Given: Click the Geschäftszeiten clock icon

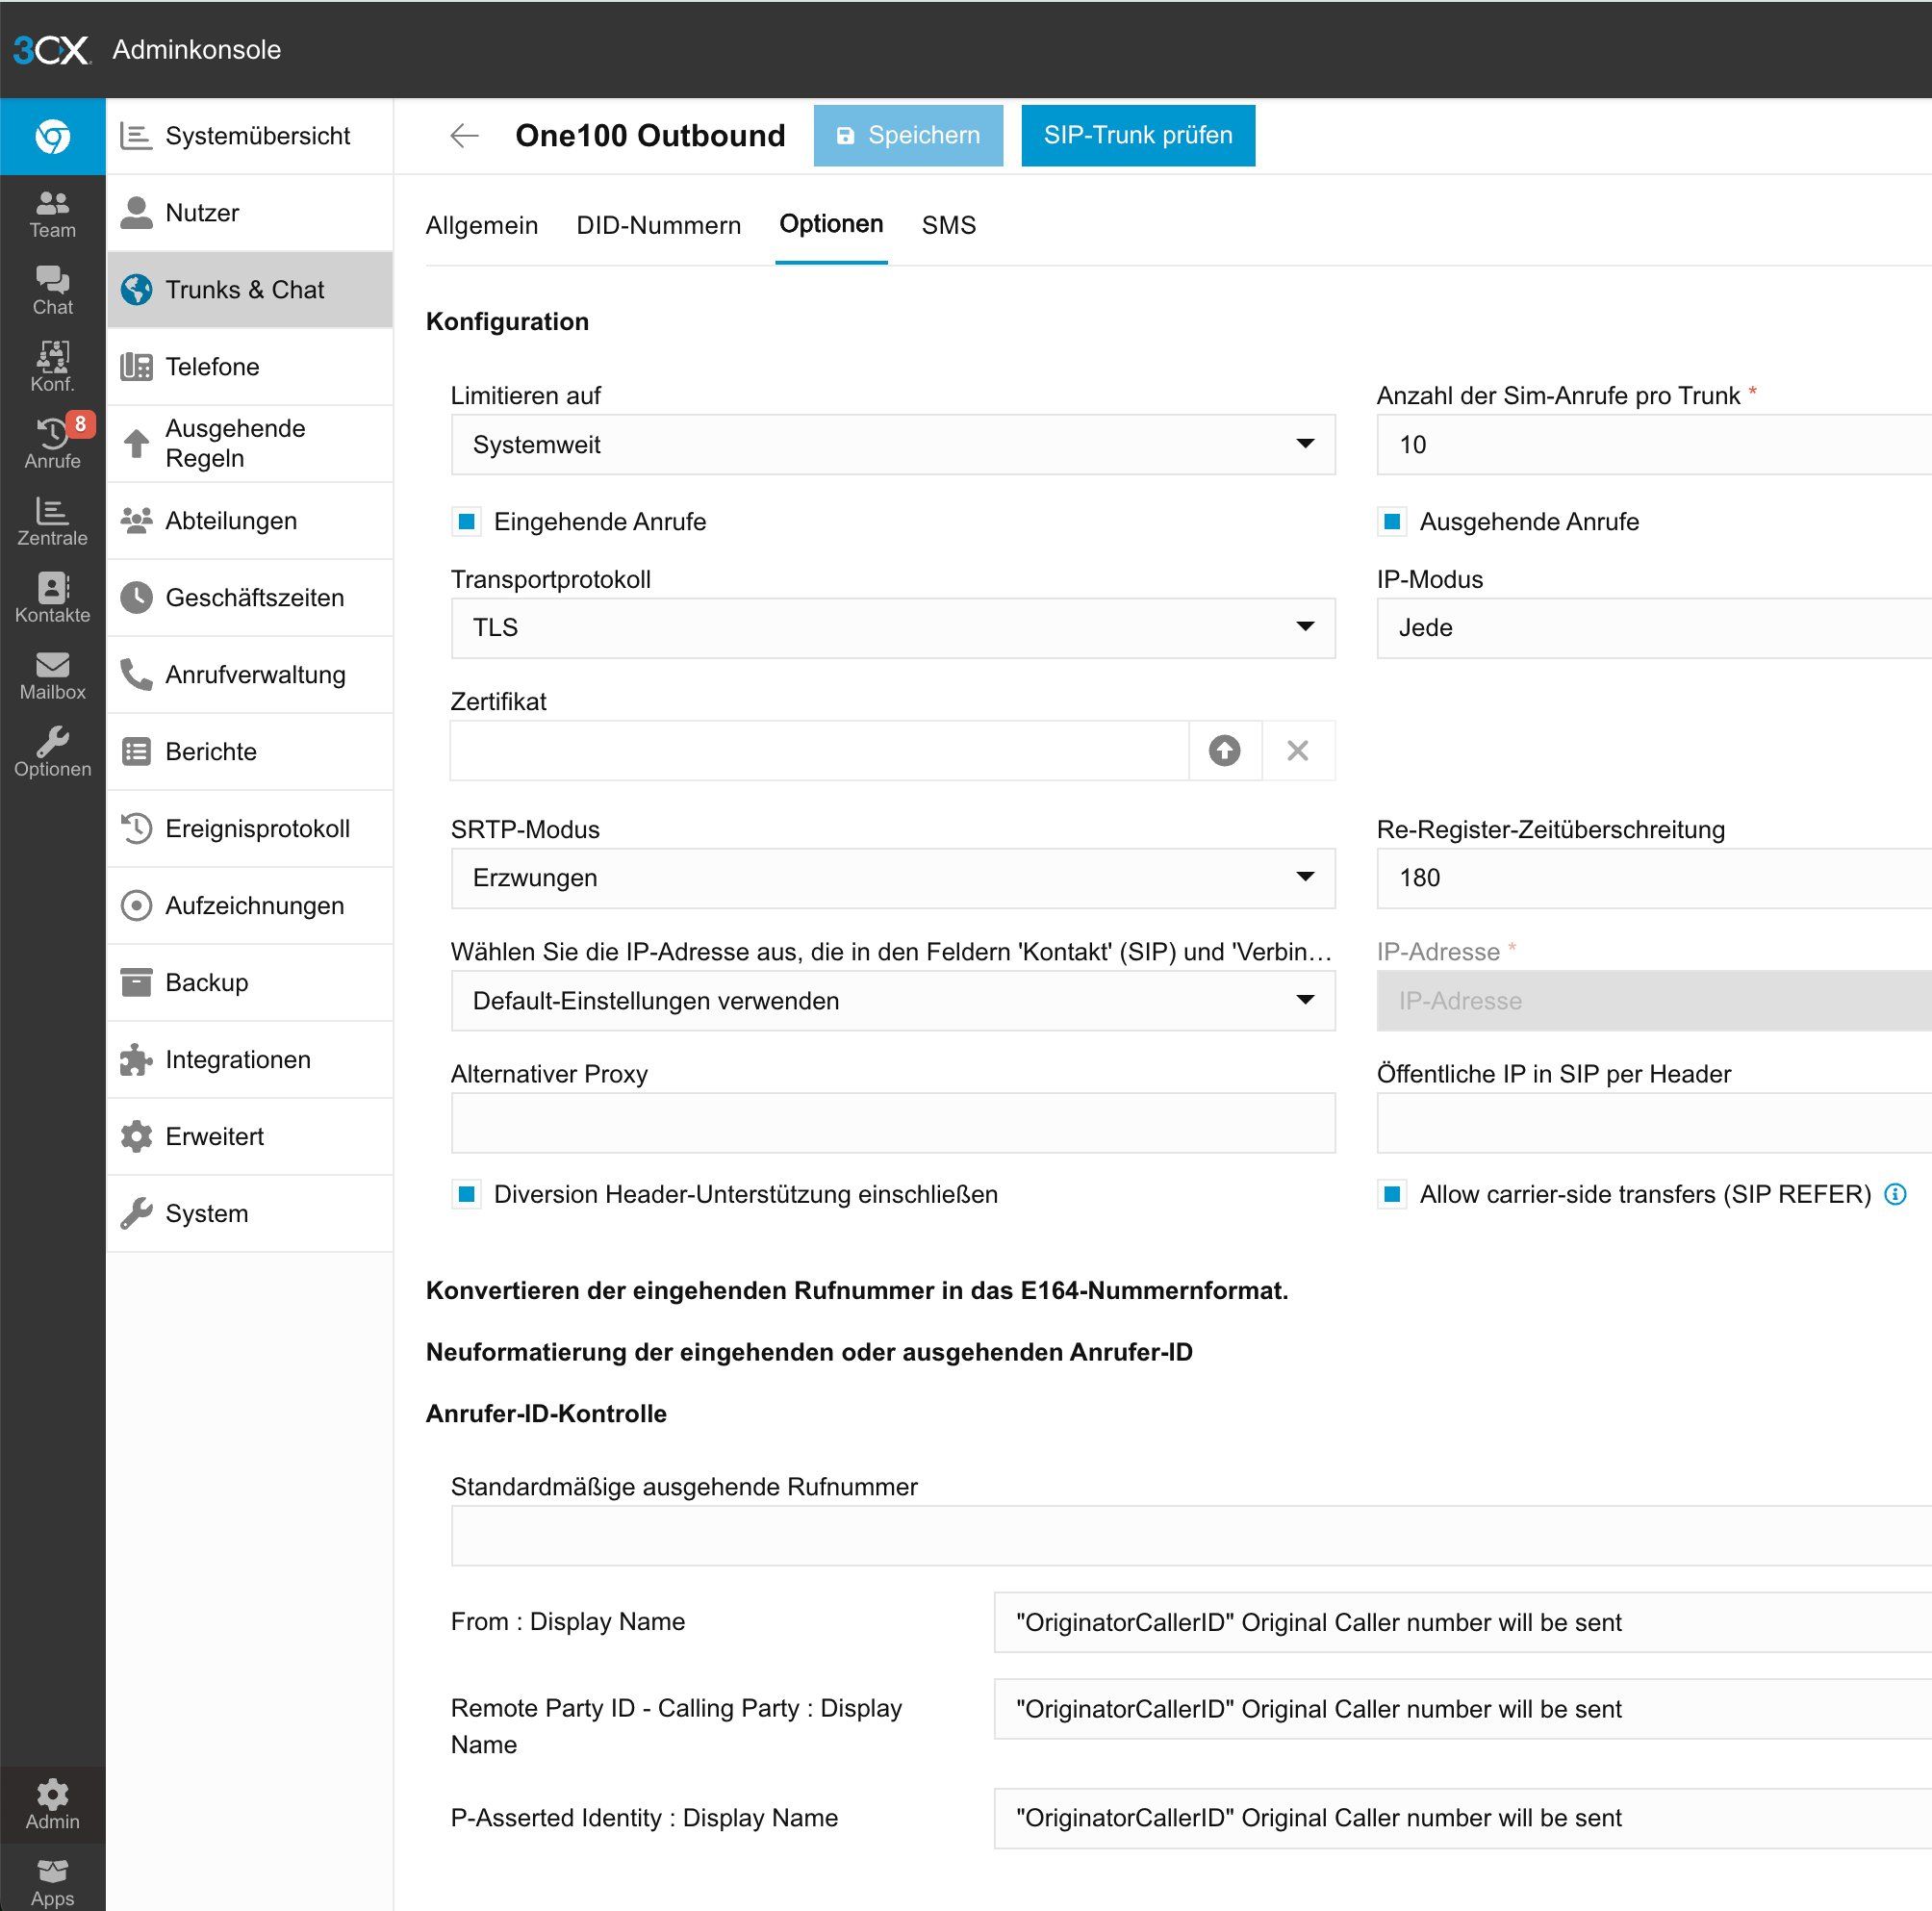Looking at the screenshot, I should point(137,598).
